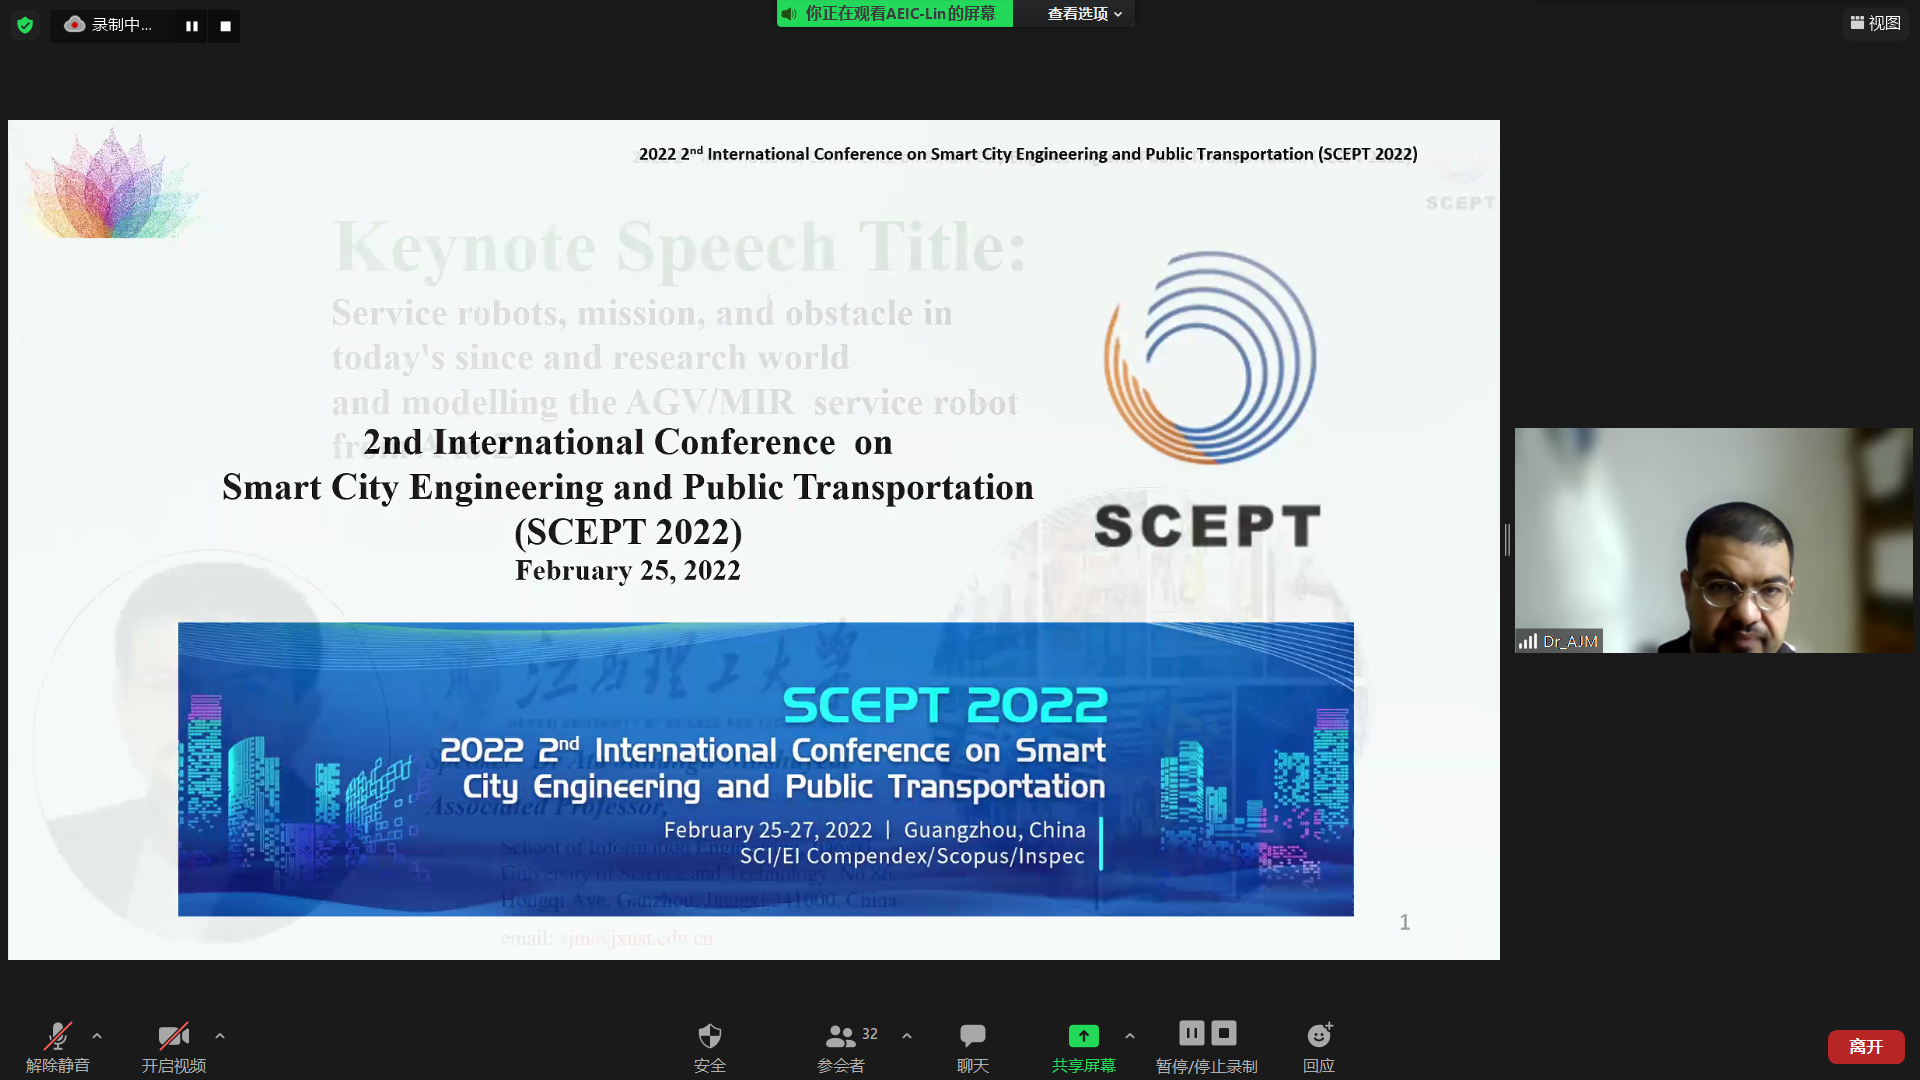Click the SCEPT 2022 blue conference banner
This screenshot has width=1920, height=1080.
[x=766, y=769]
